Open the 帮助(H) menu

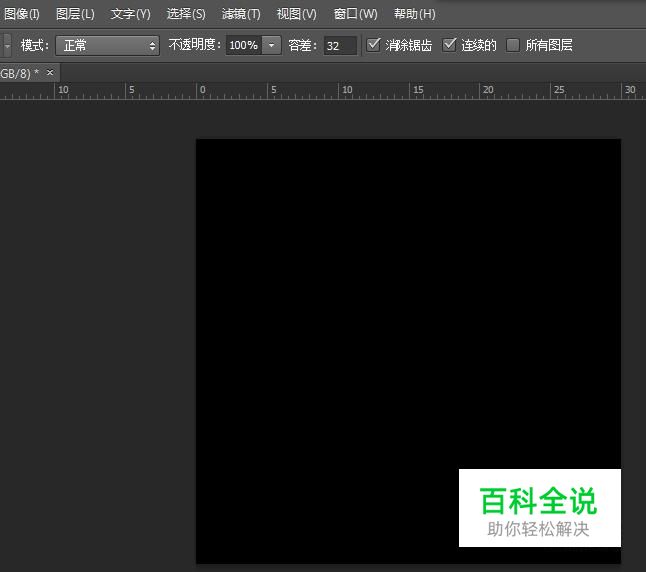414,14
